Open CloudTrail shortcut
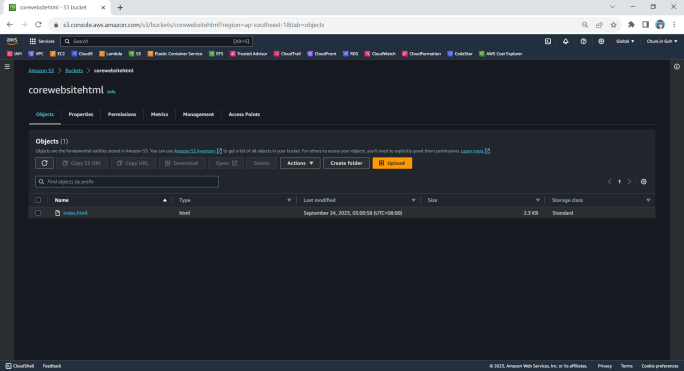The width and height of the screenshot is (684, 371). point(287,54)
